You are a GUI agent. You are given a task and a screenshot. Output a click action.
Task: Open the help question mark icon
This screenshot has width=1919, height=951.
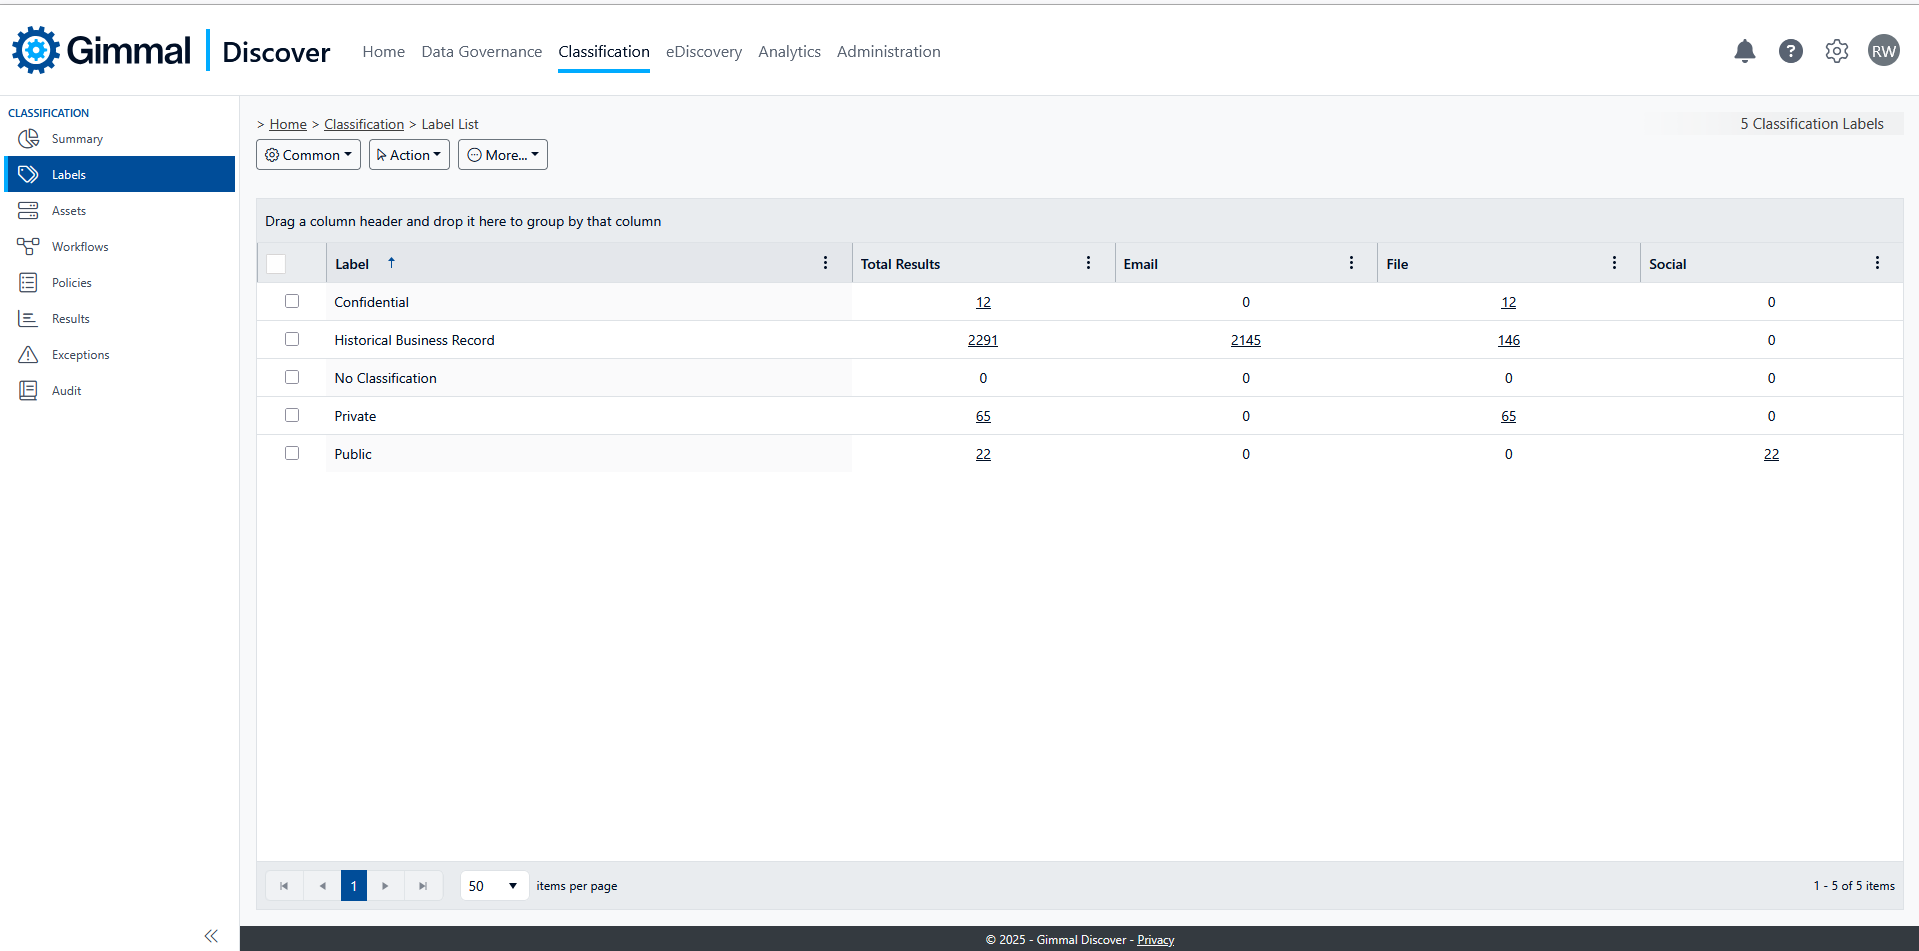pyautogui.click(x=1790, y=51)
